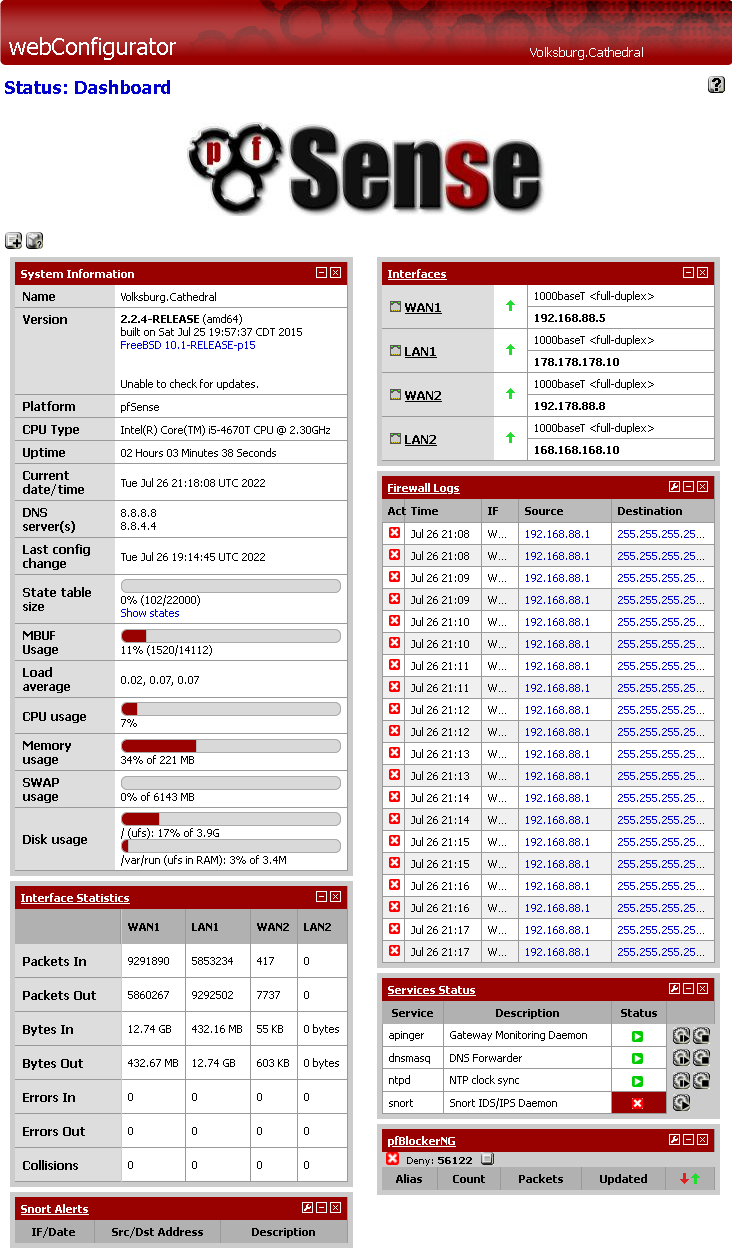Open the help icon beside Status: Dashboard

[x=716, y=85]
